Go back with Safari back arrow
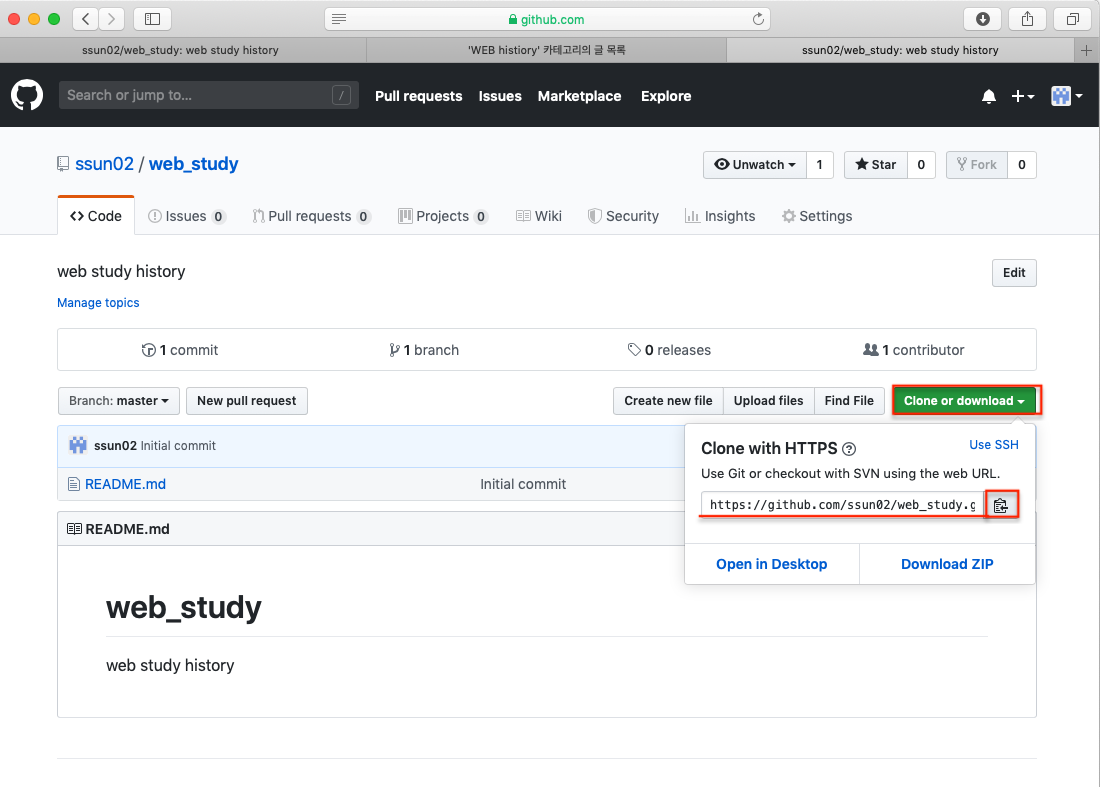 pyautogui.click(x=86, y=19)
